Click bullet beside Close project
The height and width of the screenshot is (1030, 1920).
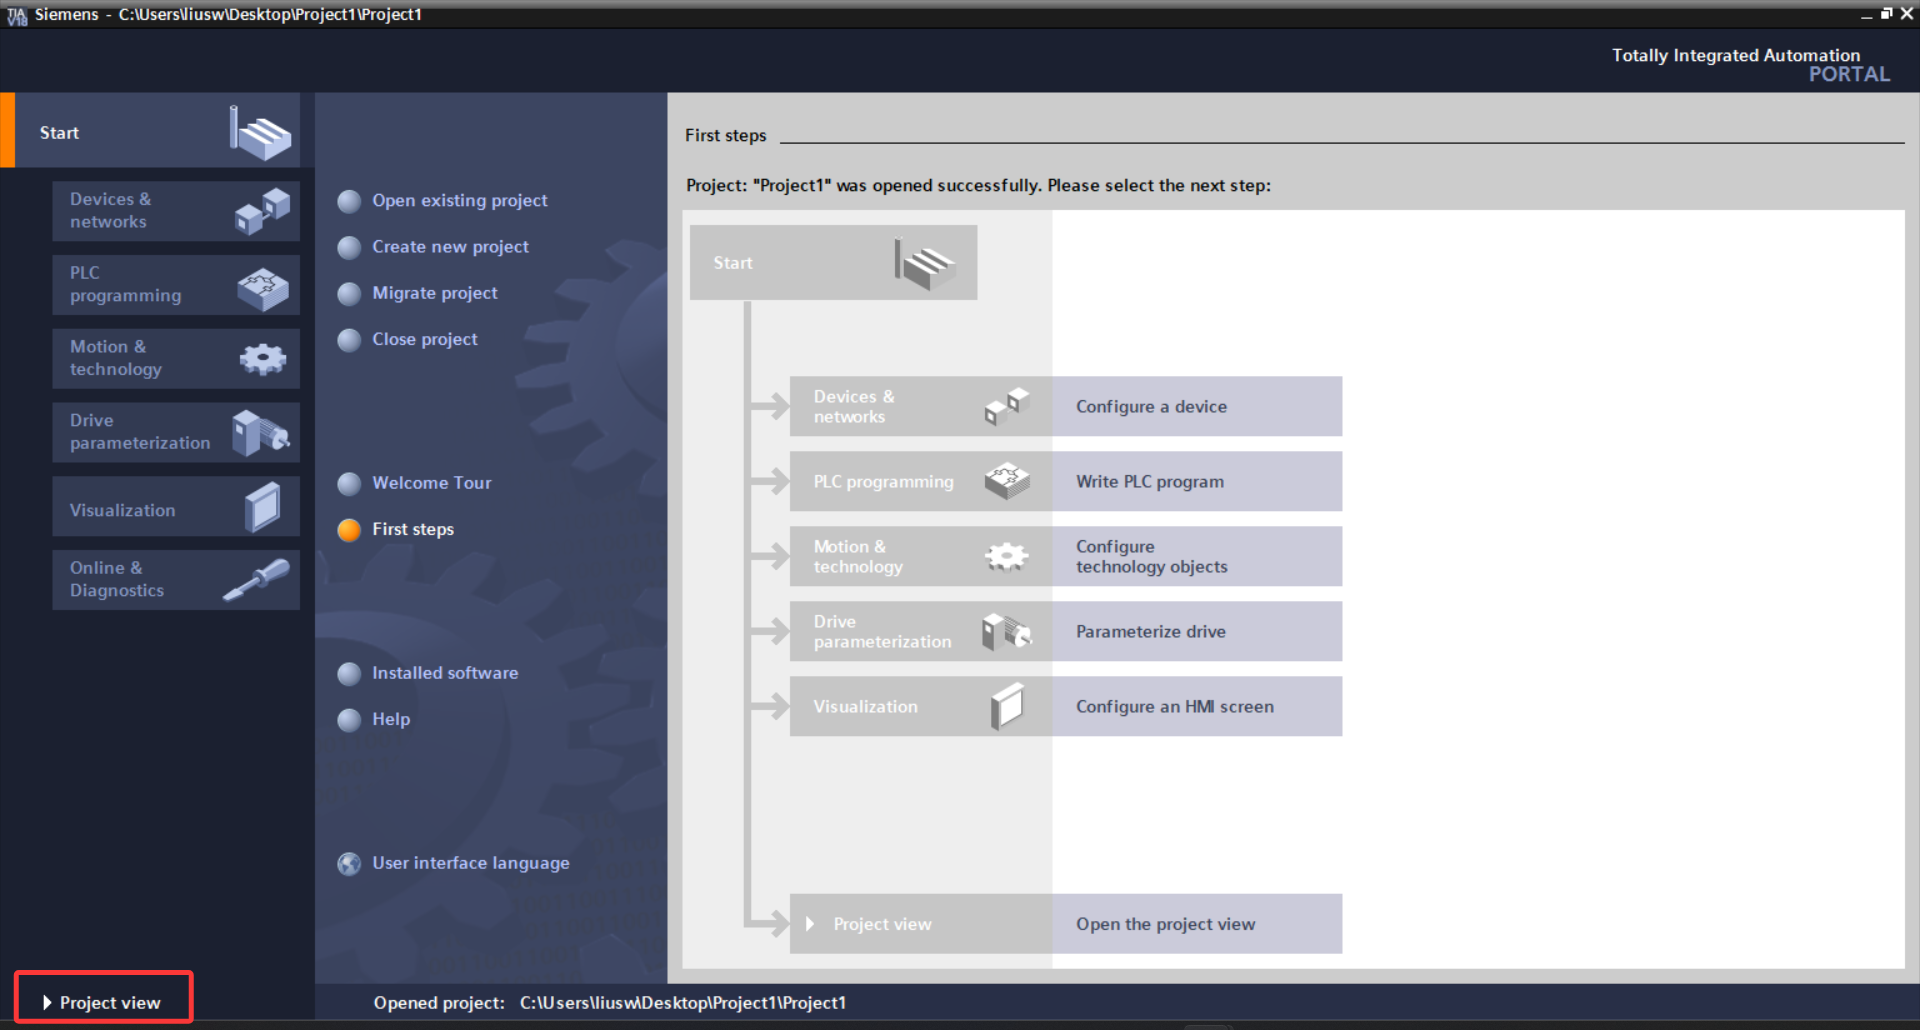point(349,340)
